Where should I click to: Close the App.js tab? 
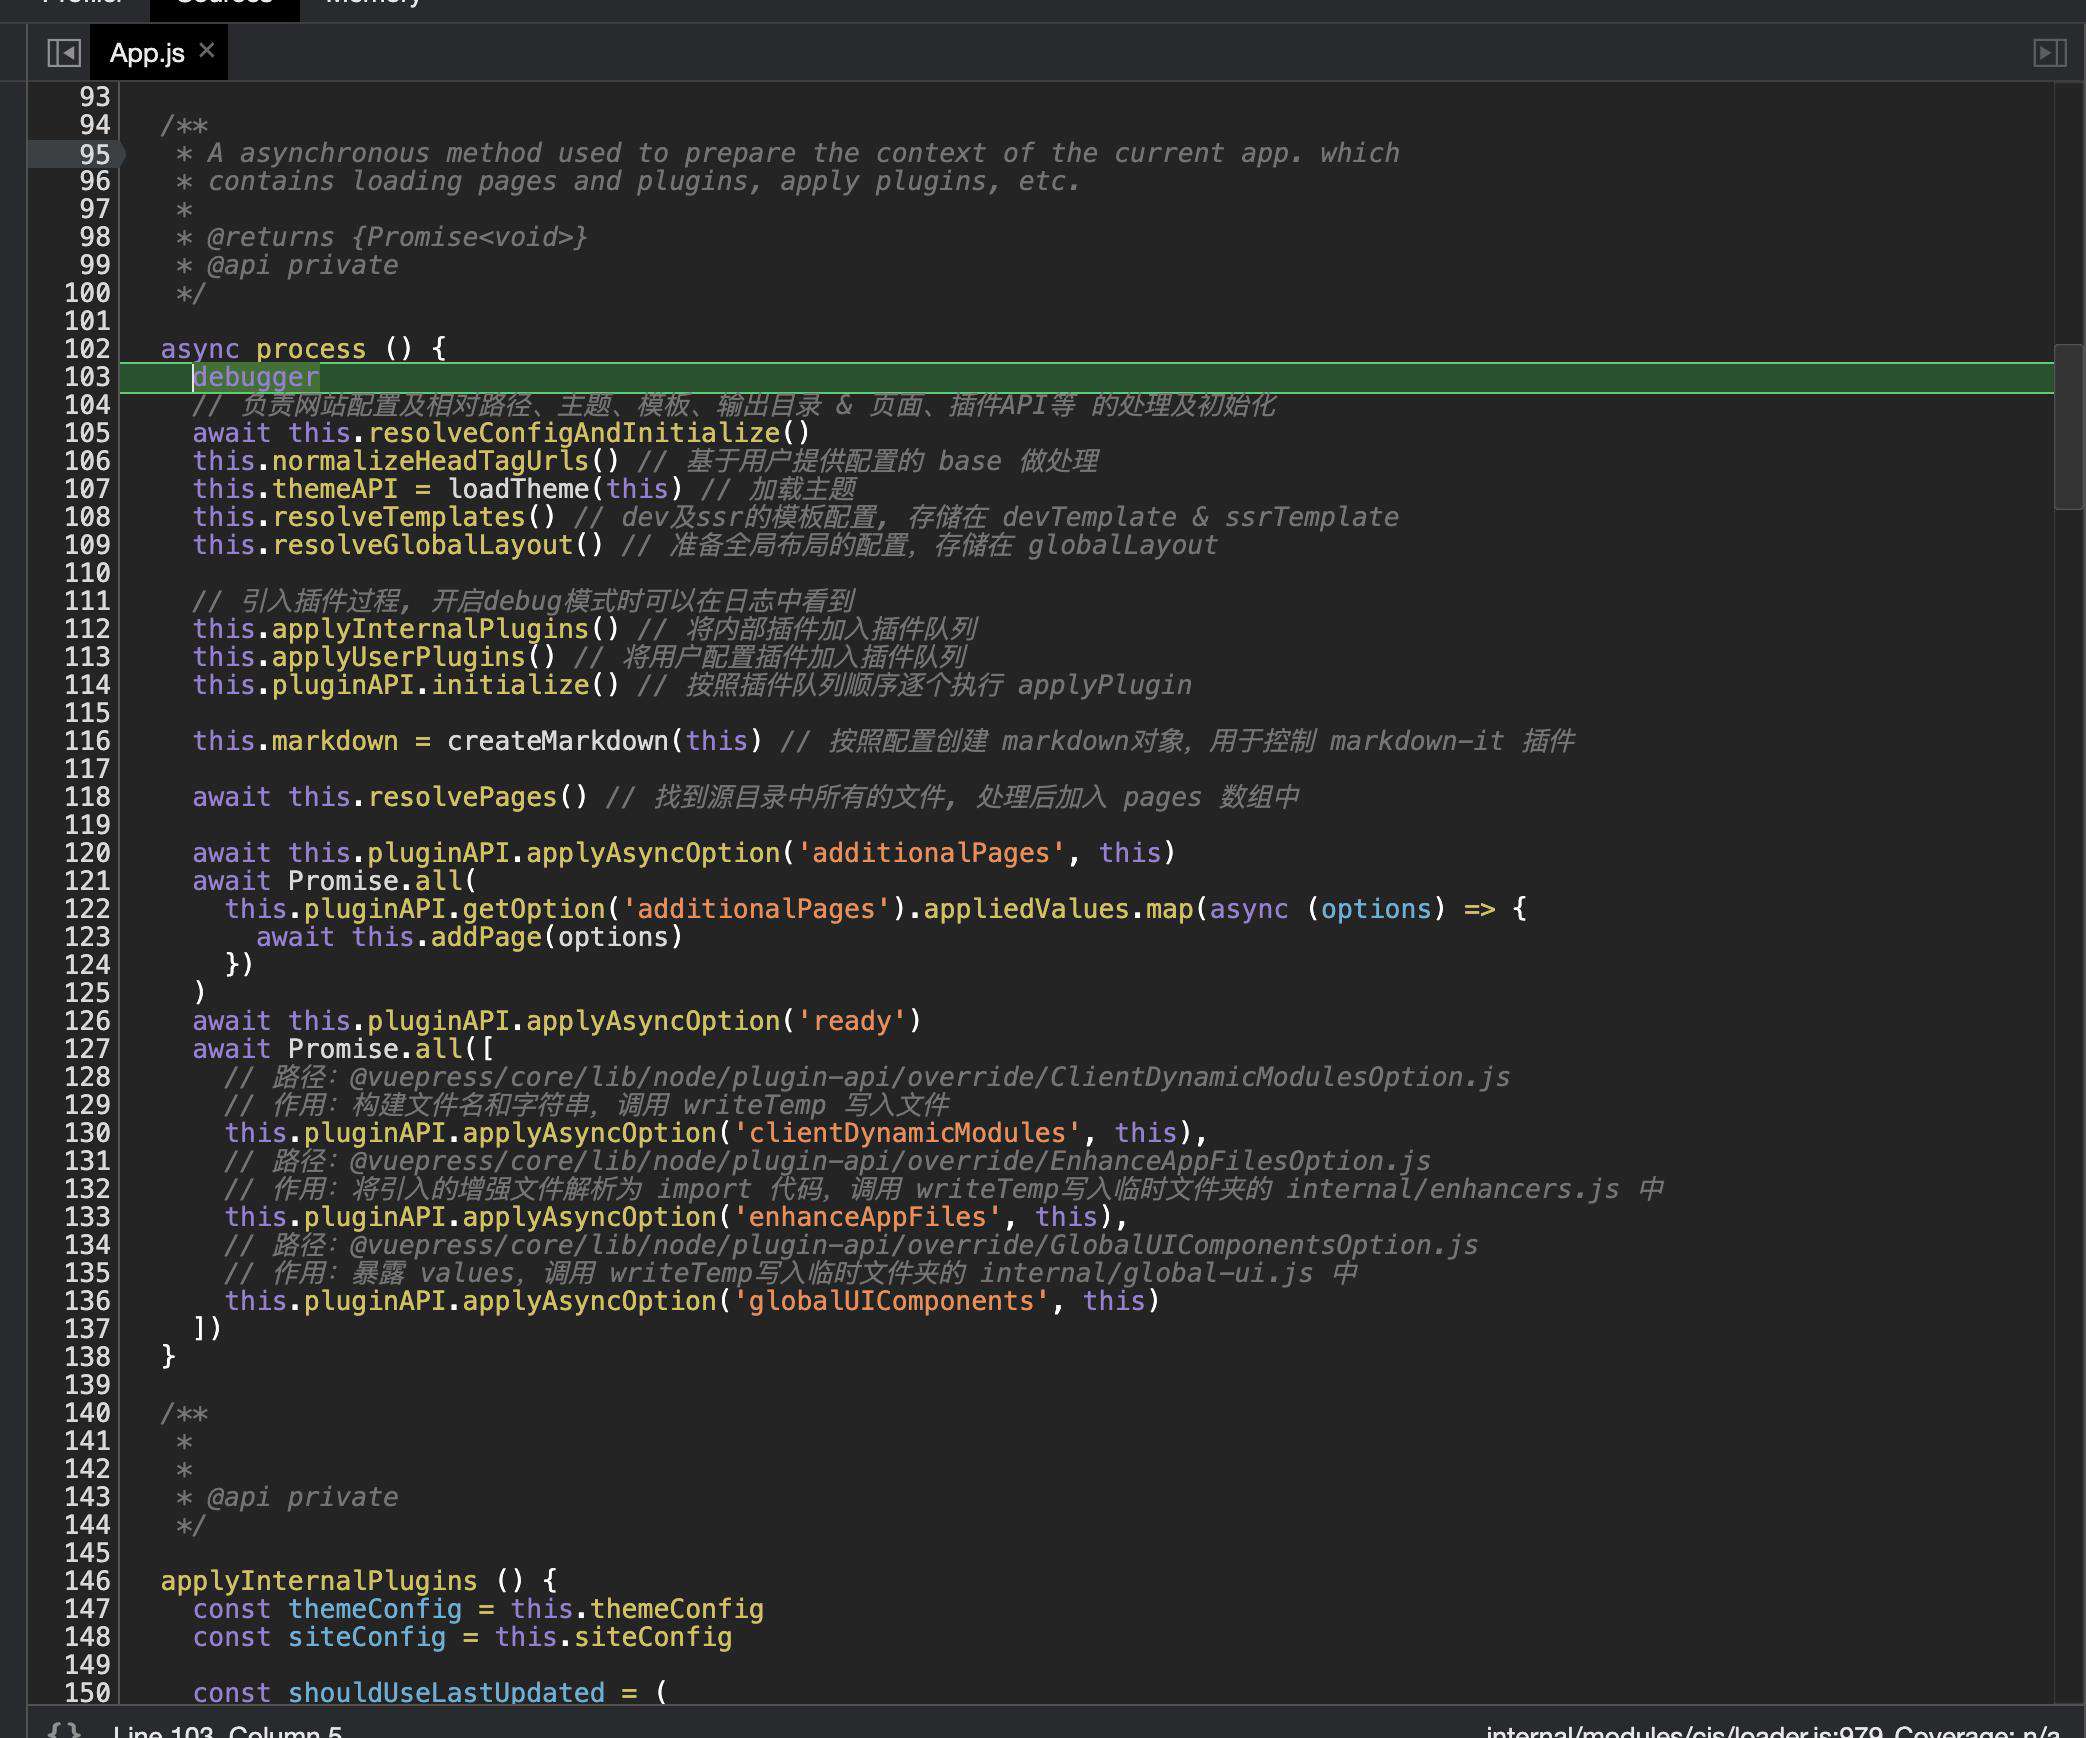[x=207, y=50]
